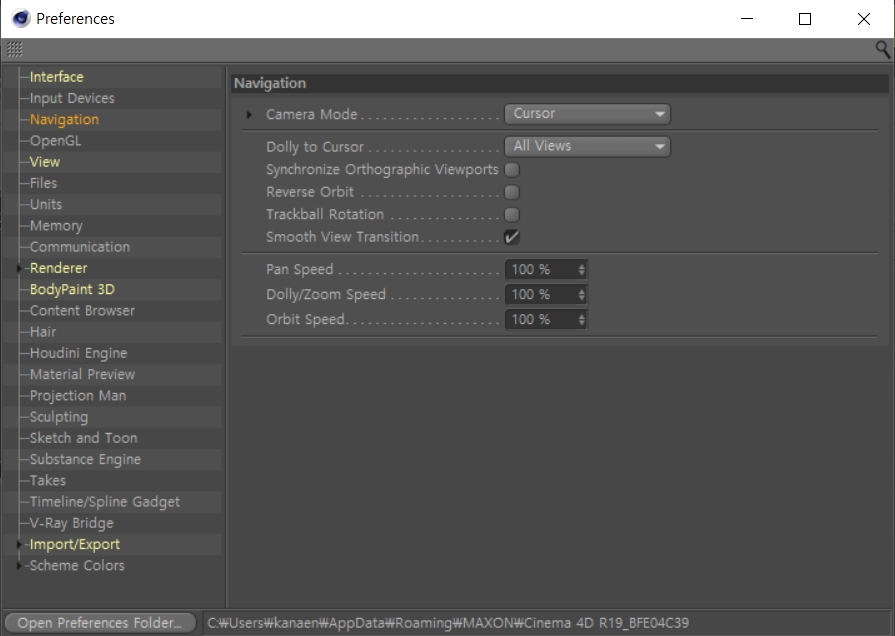Go to the View preferences
The height and width of the screenshot is (636, 895).
(45, 162)
